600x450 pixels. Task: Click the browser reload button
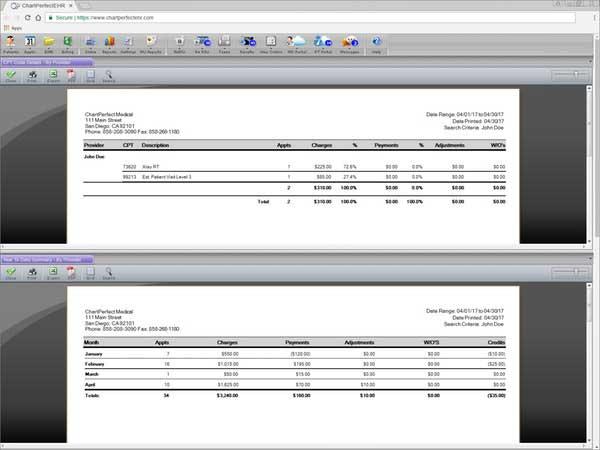coord(28,18)
